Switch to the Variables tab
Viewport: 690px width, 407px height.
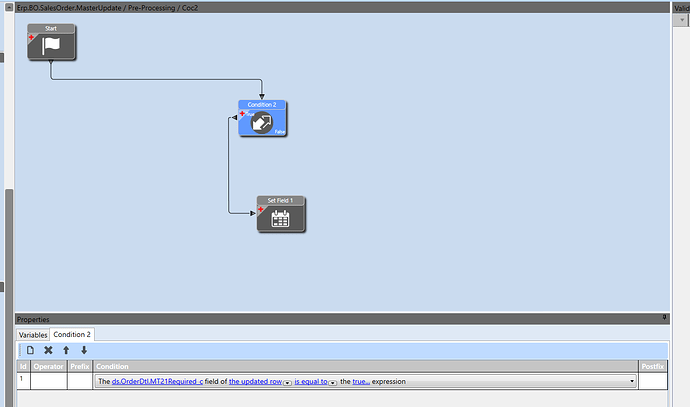[33, 335]
